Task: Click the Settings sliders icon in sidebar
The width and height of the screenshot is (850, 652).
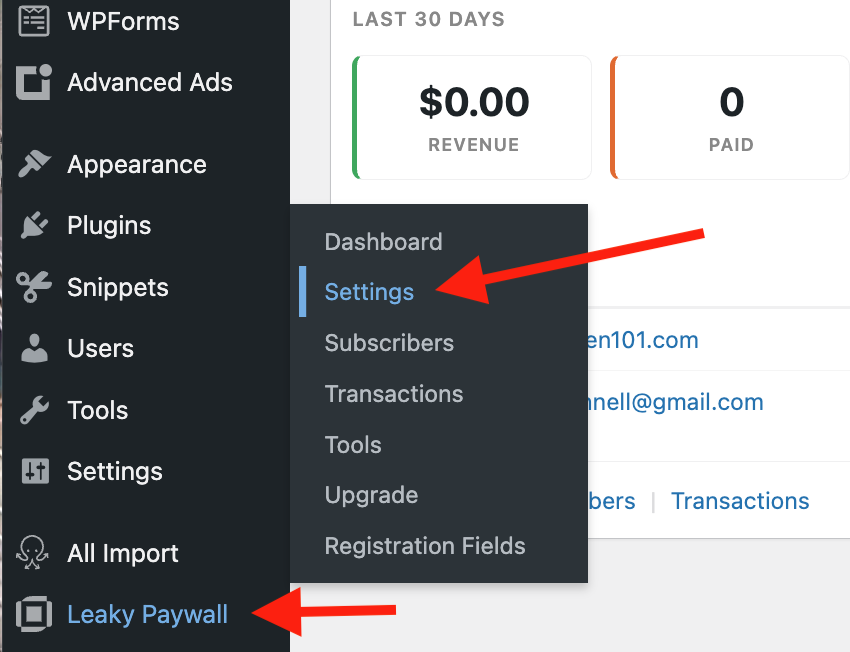Action: coord(34,472)
